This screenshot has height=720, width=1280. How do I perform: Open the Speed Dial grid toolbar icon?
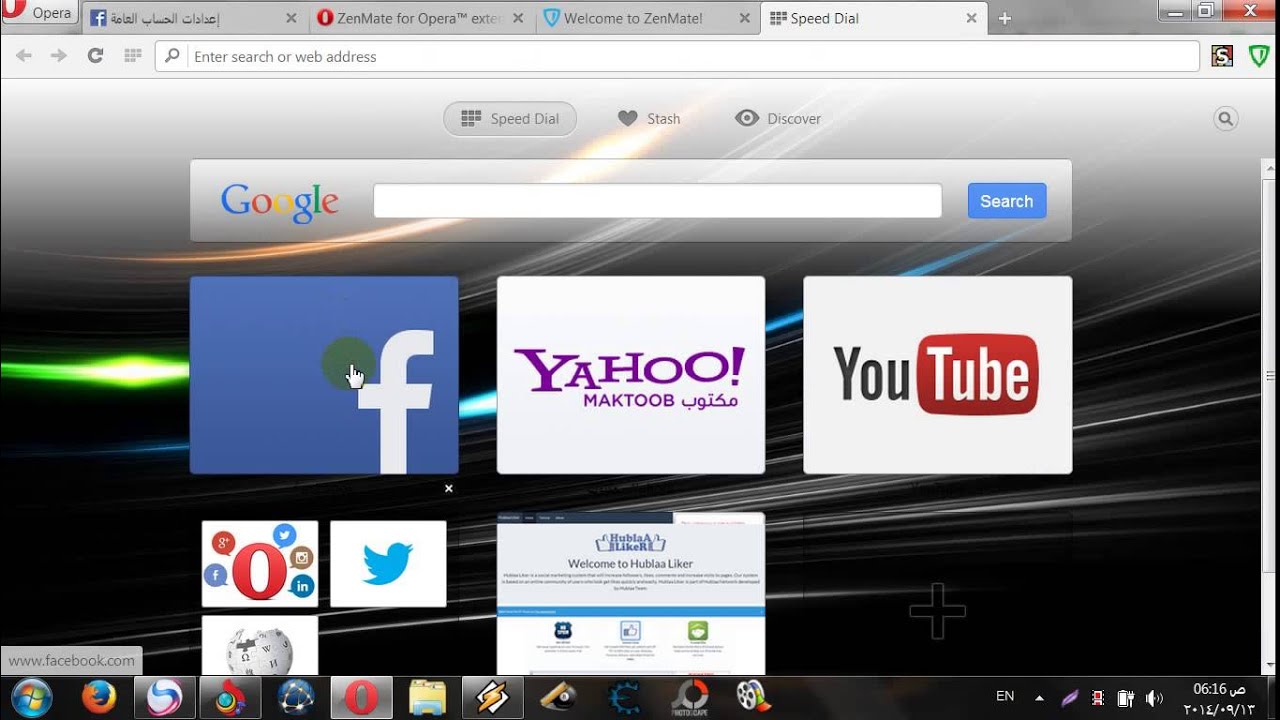pyautogui.click(x=131, y=56)
